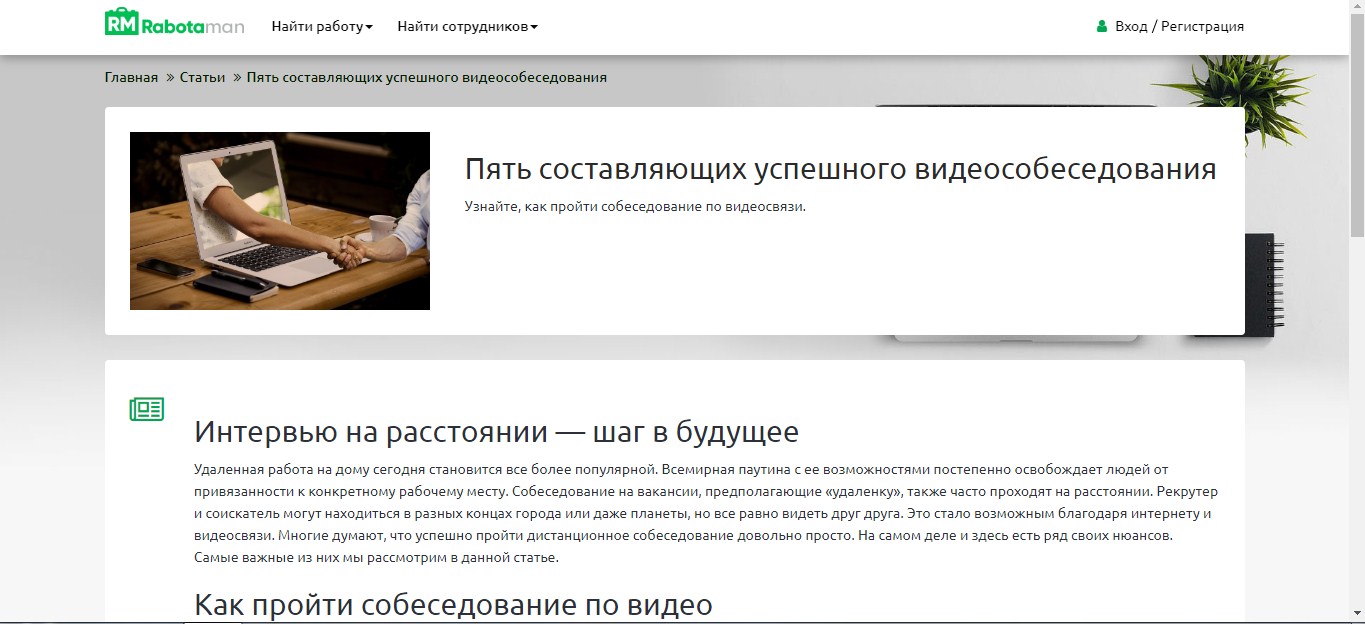Viewport: 1365px width, 624px height.
Task: Open the Статьи breadcrumb
Action: click(202, 77)
